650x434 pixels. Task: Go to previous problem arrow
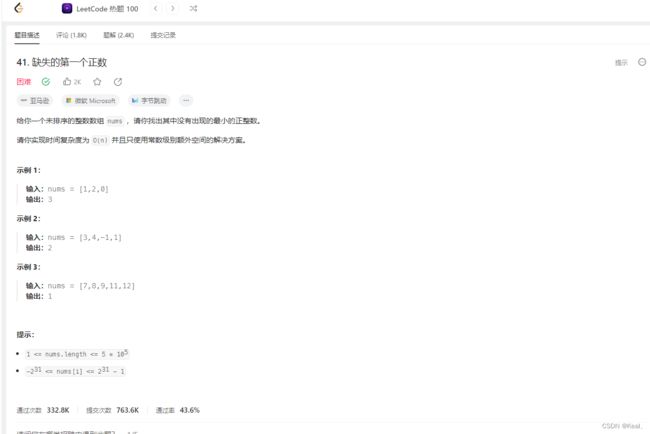[155, 8]
